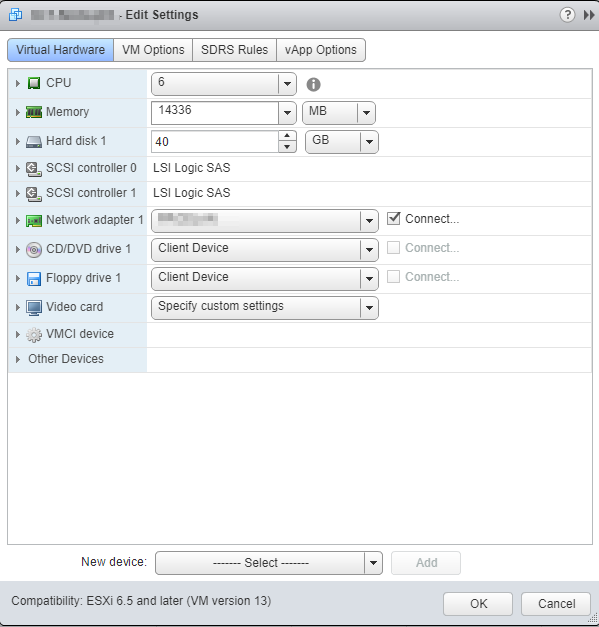Toggle the CD/DVD drive 1 Connect checkbox
Screen dimensions: 599x627
coord(393,248)
